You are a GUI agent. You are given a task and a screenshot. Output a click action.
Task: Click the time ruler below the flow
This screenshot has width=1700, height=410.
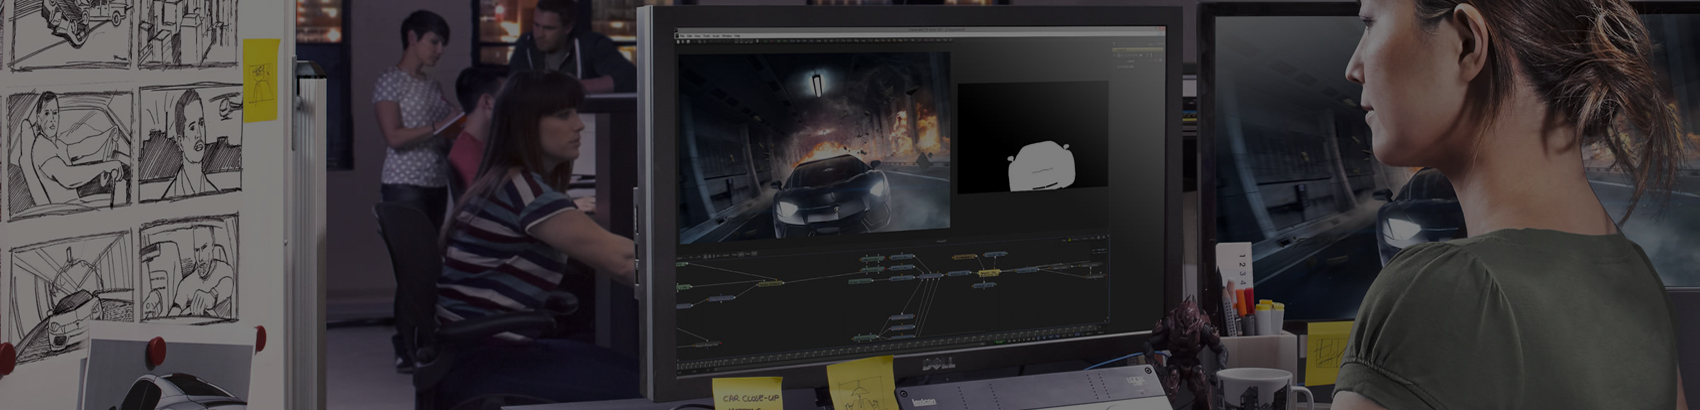[890, 351]
